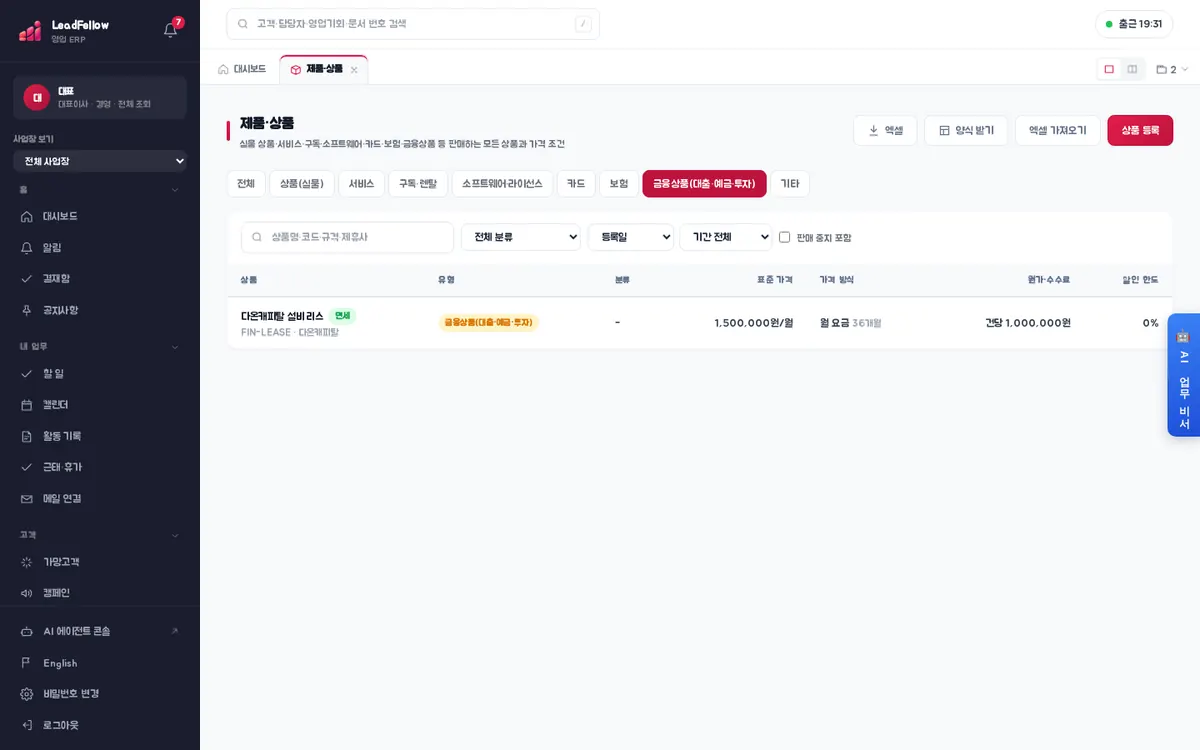Open 알림 in the sidebar
This screenshot has height=750, width=1200.
[100, 247]
